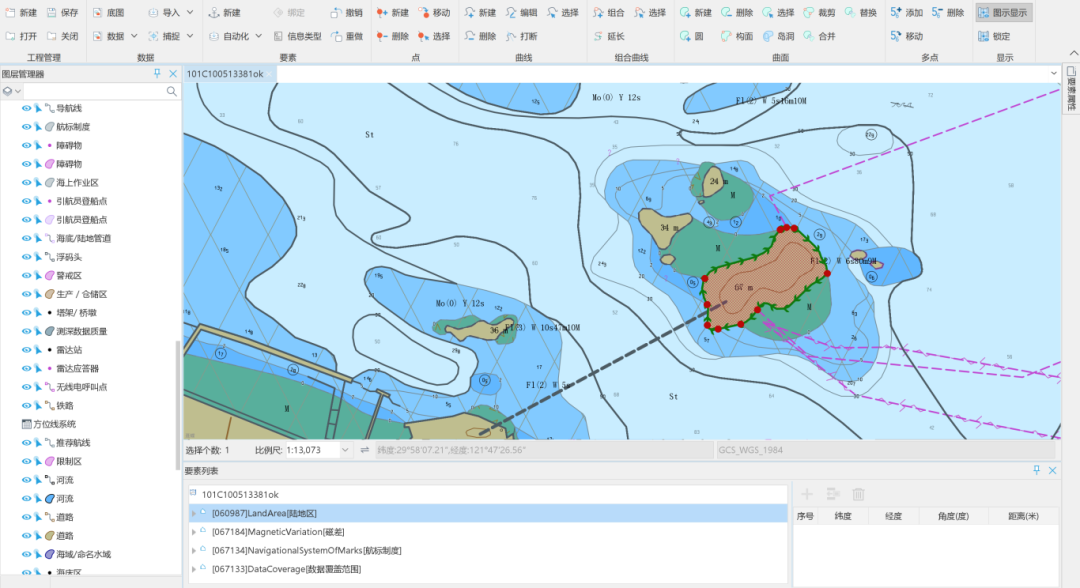This screenshot has height=588, width=1080.
Task: Click 保存 to save the project
Action: 61,13
